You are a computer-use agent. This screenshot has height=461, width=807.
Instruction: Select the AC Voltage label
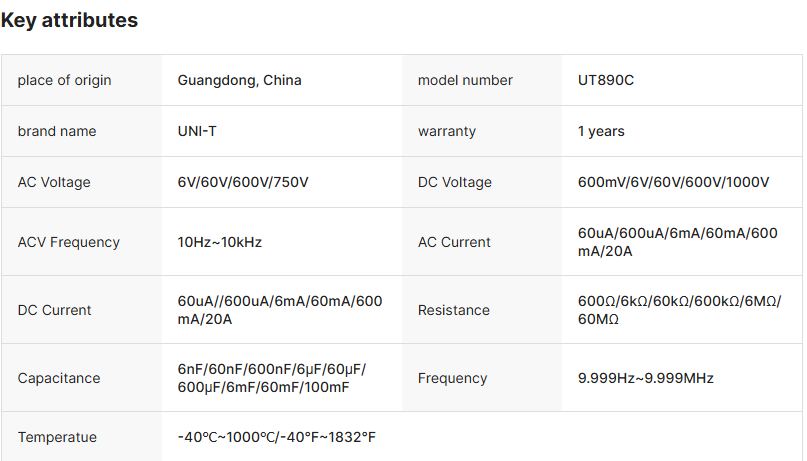[x=54, y=182]
